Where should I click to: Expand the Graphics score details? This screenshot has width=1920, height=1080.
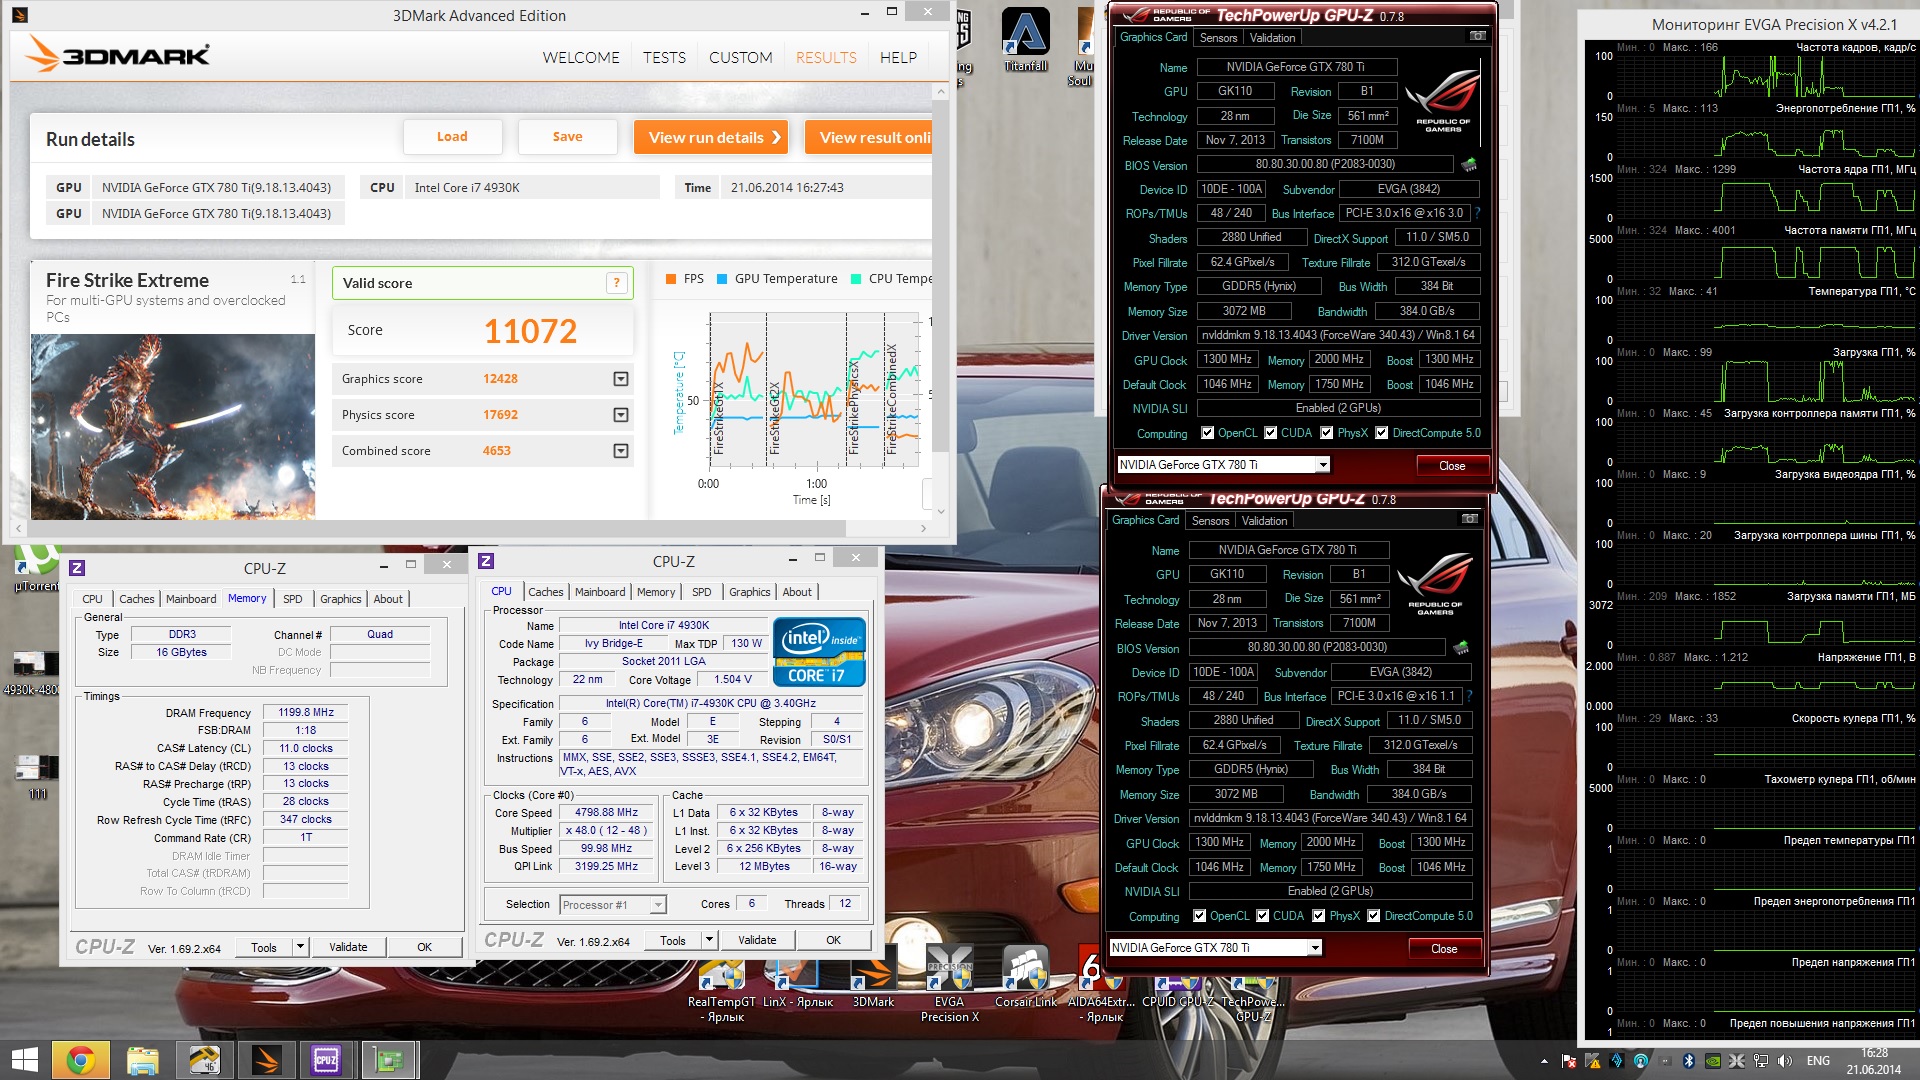click(x=621, y=379)
